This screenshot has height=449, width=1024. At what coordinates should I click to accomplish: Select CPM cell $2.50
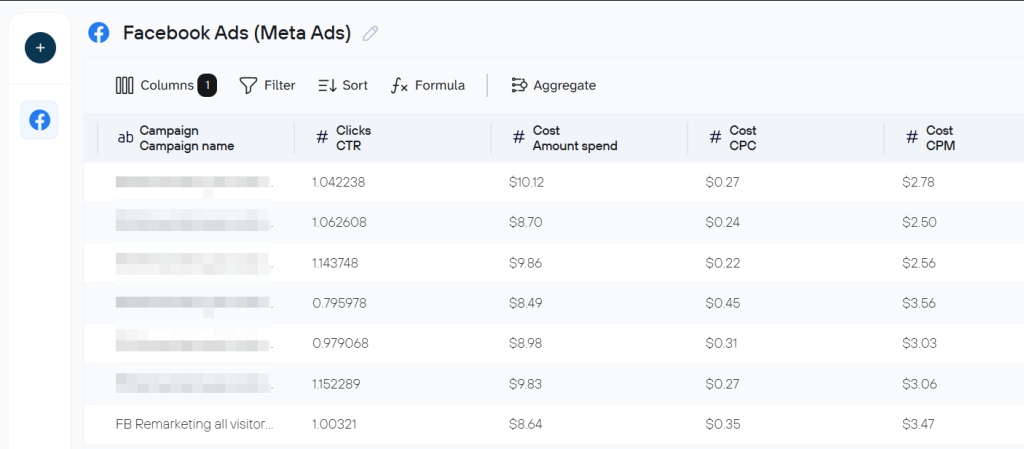(920, 223)
